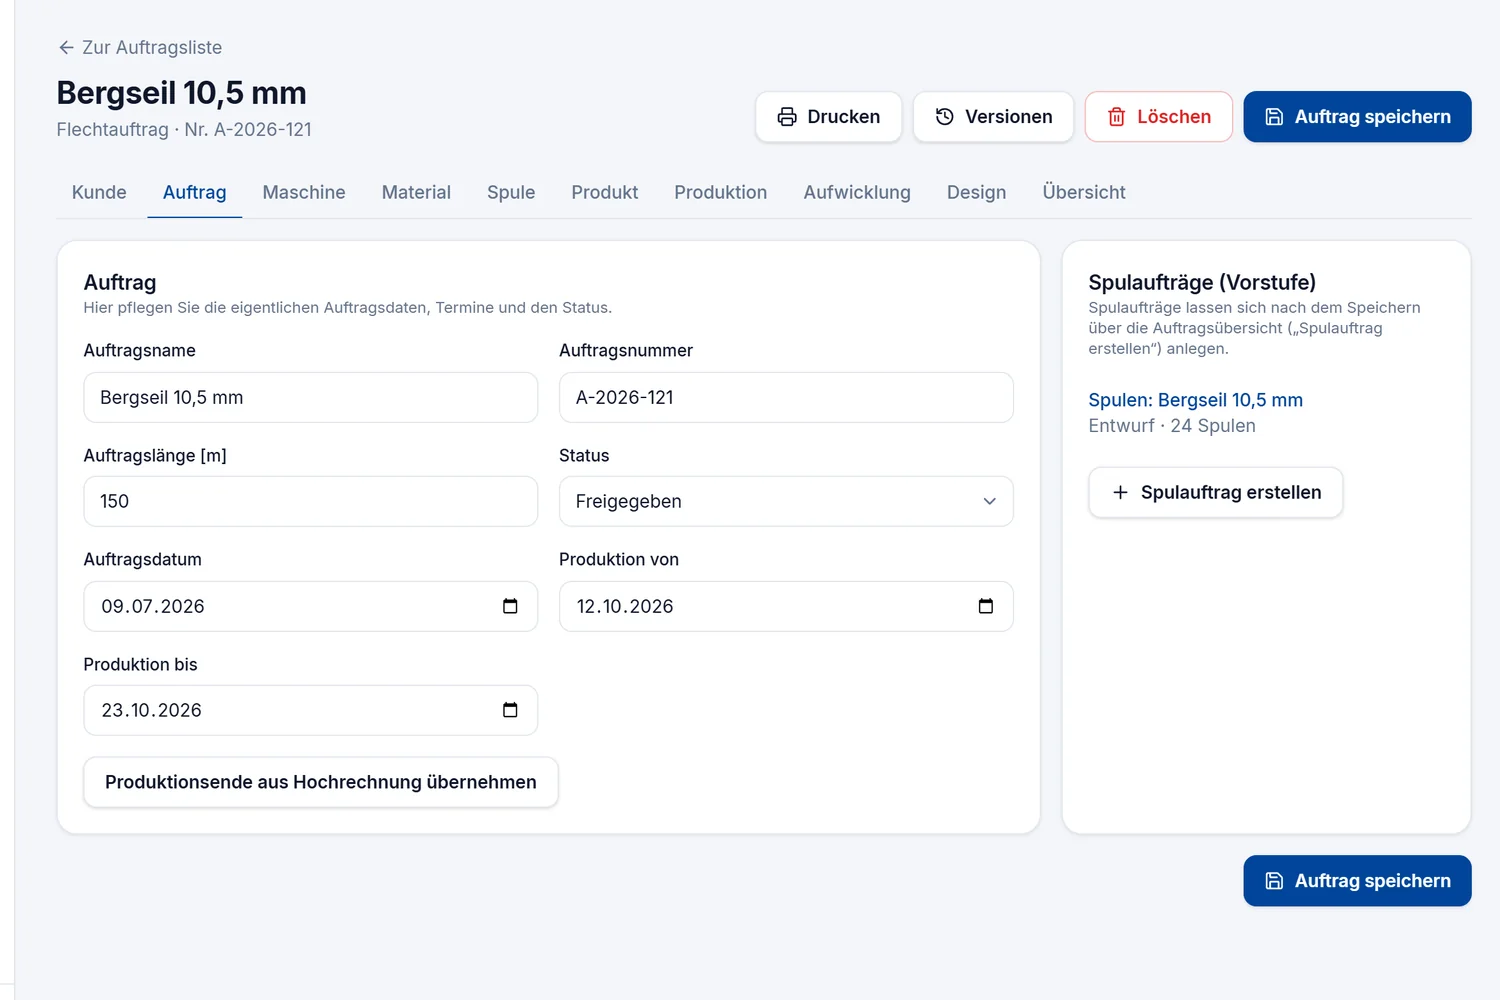Open the calendar picker for Produktion bis
This screenshot has width=1500, height=1000.
(510, 710)
